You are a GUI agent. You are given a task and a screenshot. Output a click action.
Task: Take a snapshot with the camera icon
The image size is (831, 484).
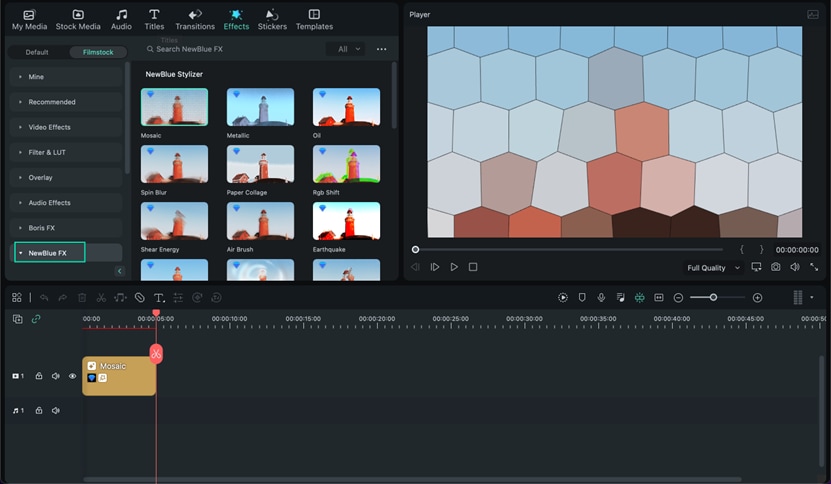pos(775,267)
